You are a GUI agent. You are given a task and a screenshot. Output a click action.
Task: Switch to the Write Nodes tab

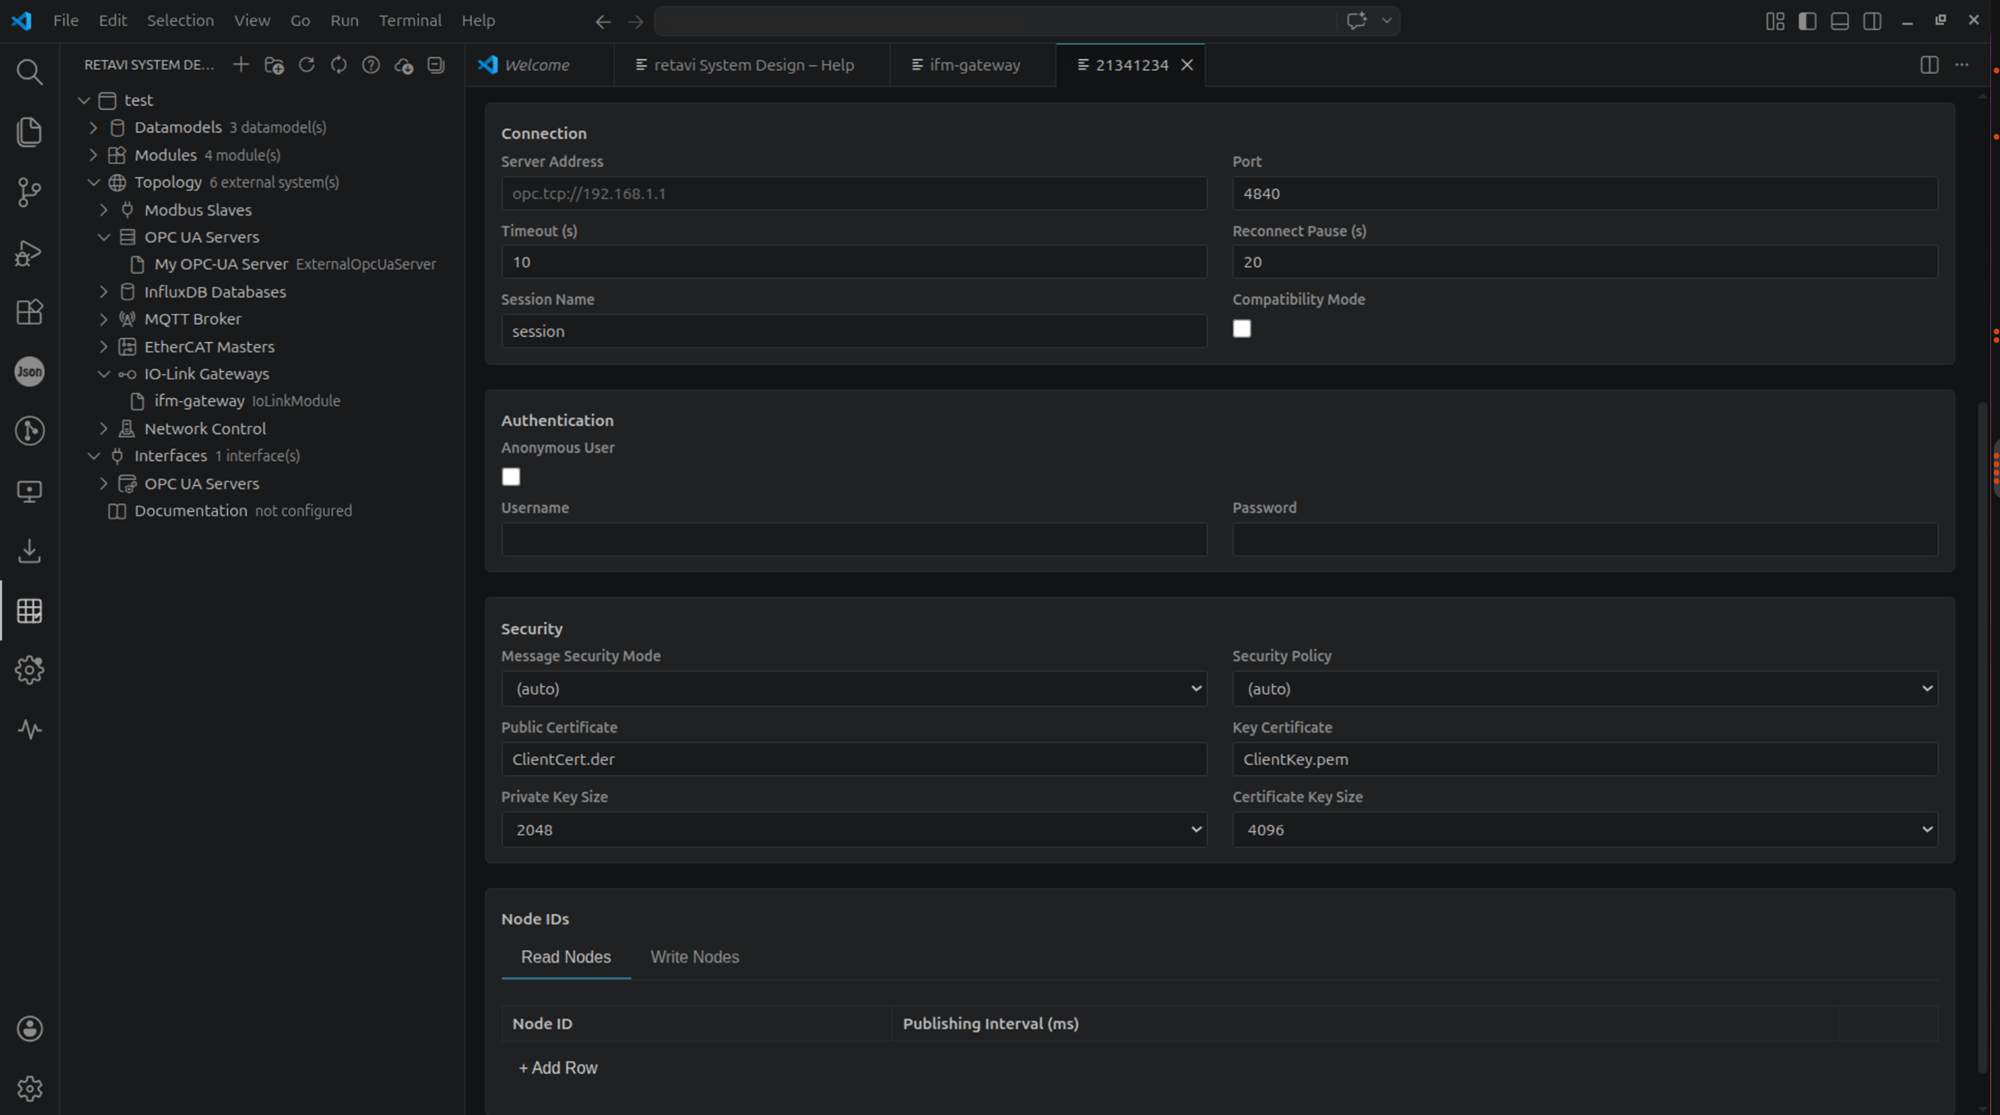click(695, 957)
